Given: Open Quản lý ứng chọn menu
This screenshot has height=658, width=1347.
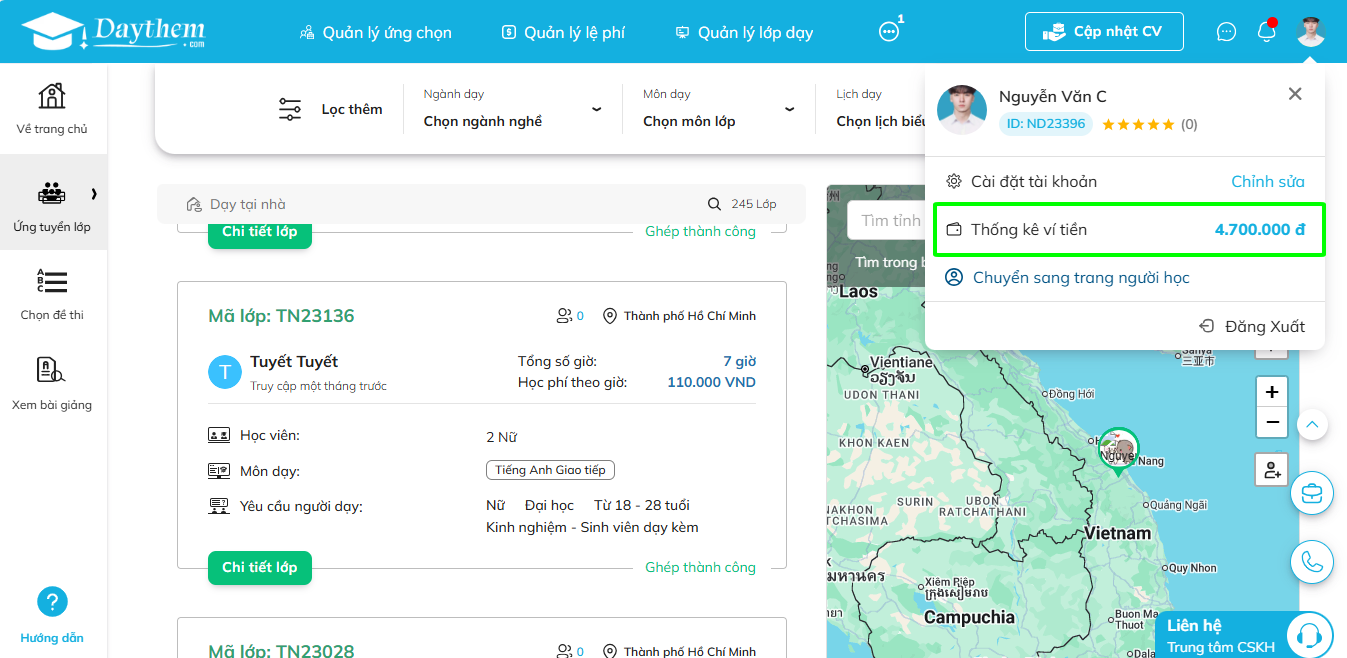Looking at the screenshot, I should click(x=376, y=33).
